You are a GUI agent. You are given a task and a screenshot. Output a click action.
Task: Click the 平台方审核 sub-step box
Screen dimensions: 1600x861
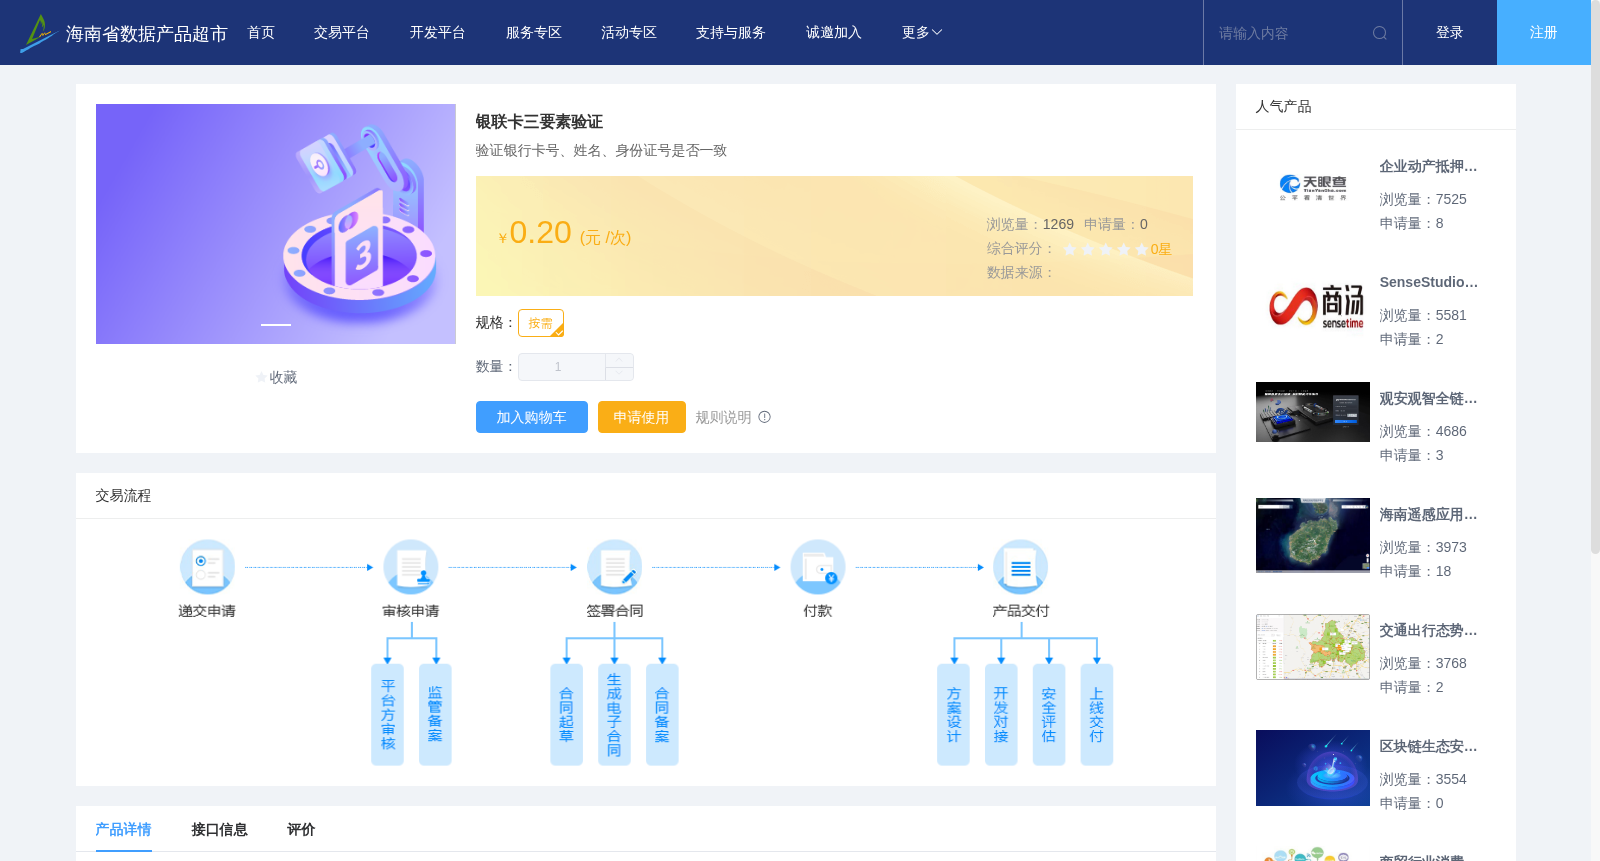pyautogui.click(x=388, y=715)
